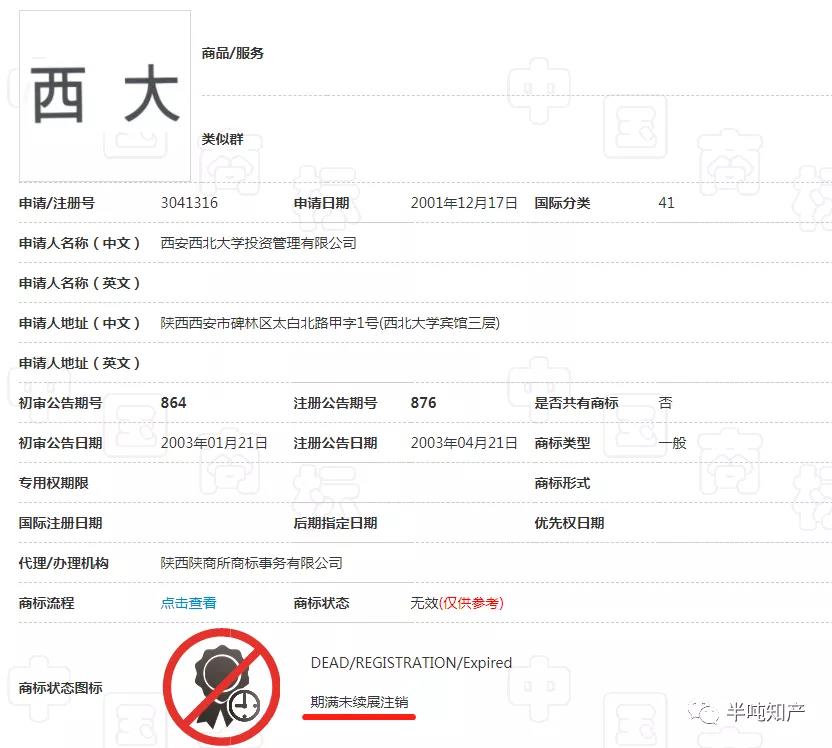Click the preliminary announcement date 2003年01月21日
832x748 pixels.
click(214, 443)
